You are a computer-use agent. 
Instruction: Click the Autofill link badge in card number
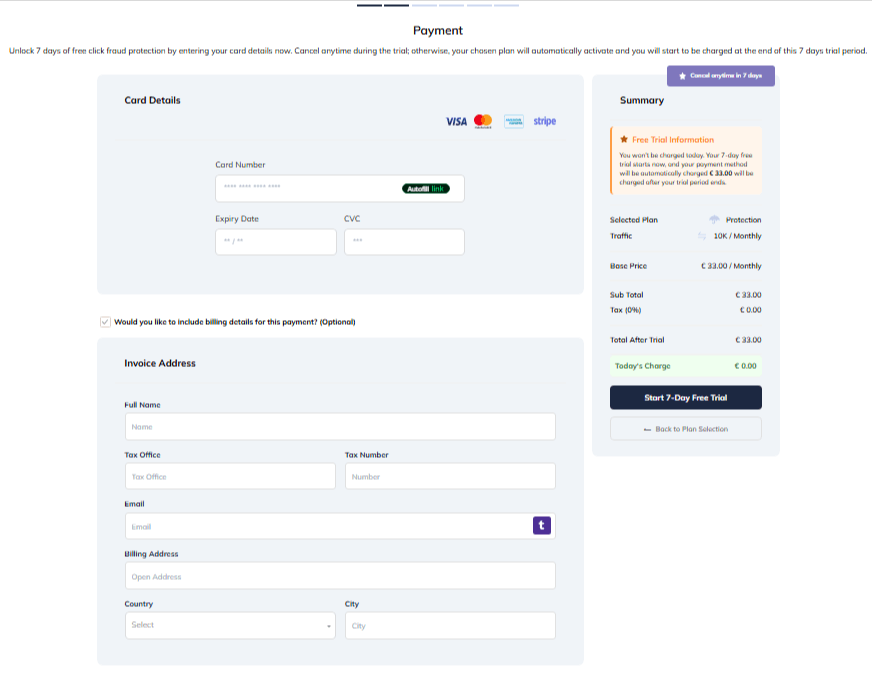click(x=426, y=188)
